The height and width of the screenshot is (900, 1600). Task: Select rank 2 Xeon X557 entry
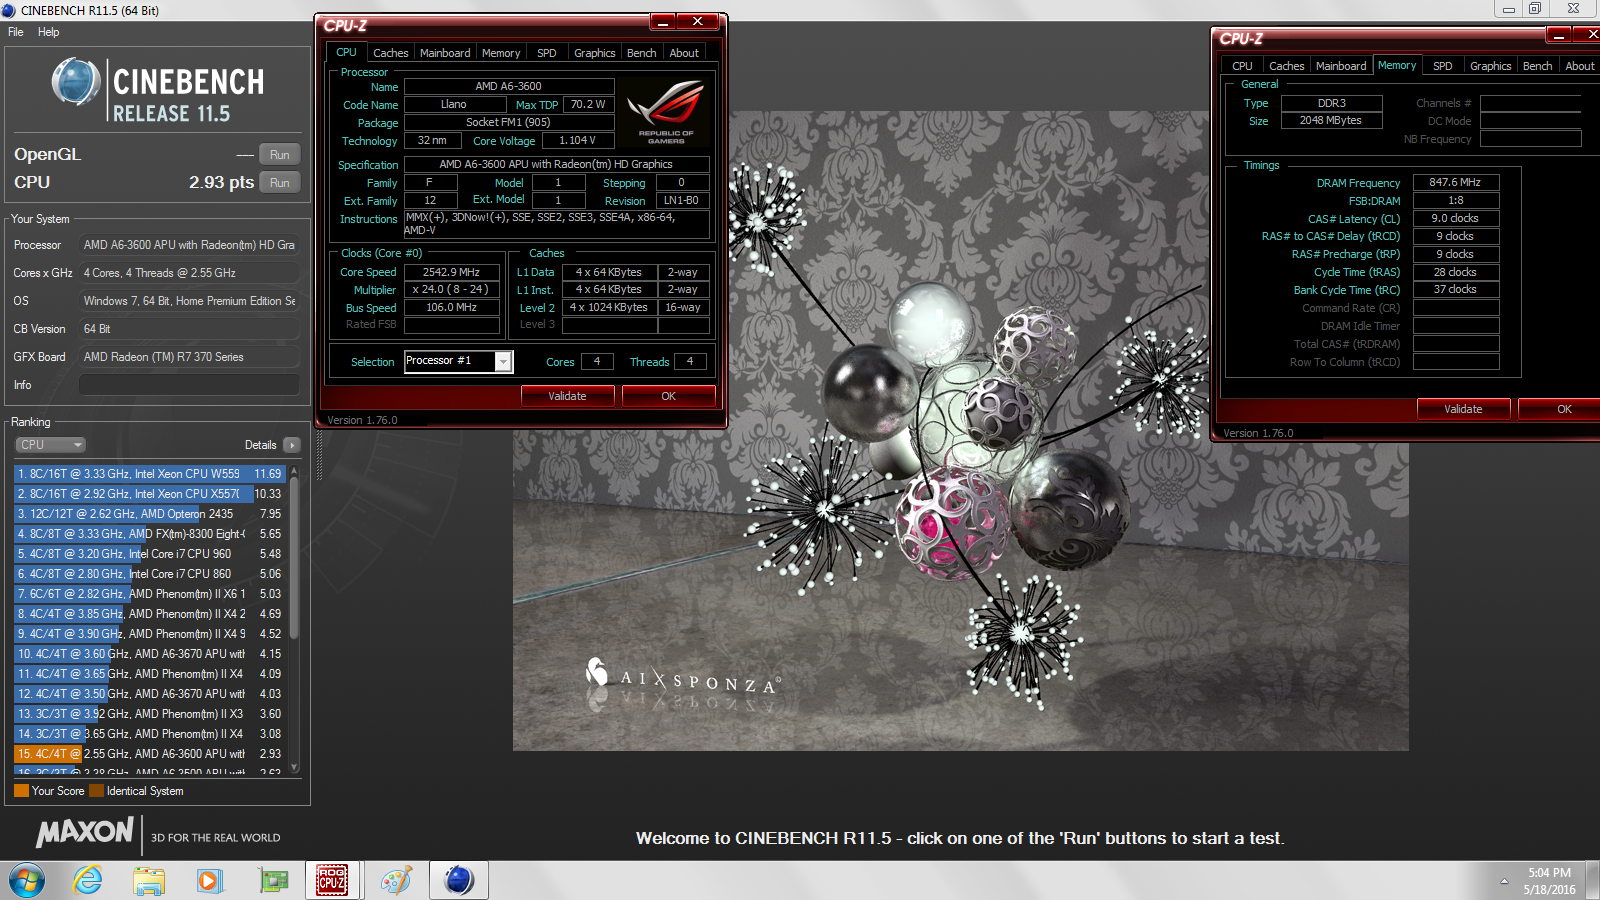click(150, 494)
